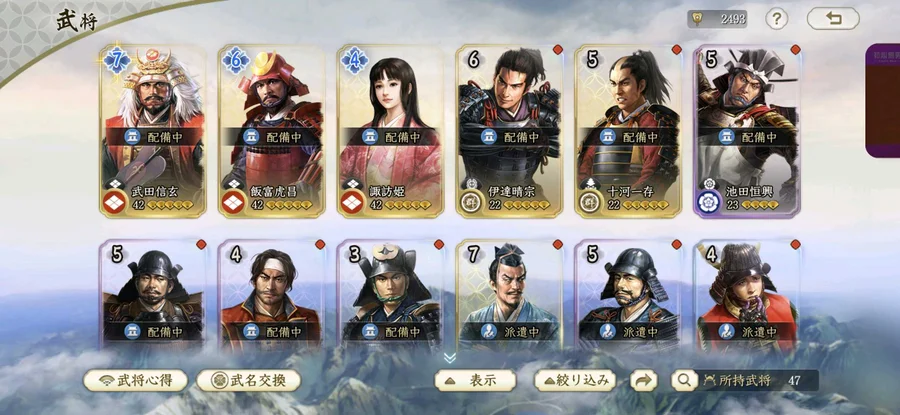The image size is (900, 415).
Task: Select the level 7 派遣中 officer card
Action: (509, 294)
